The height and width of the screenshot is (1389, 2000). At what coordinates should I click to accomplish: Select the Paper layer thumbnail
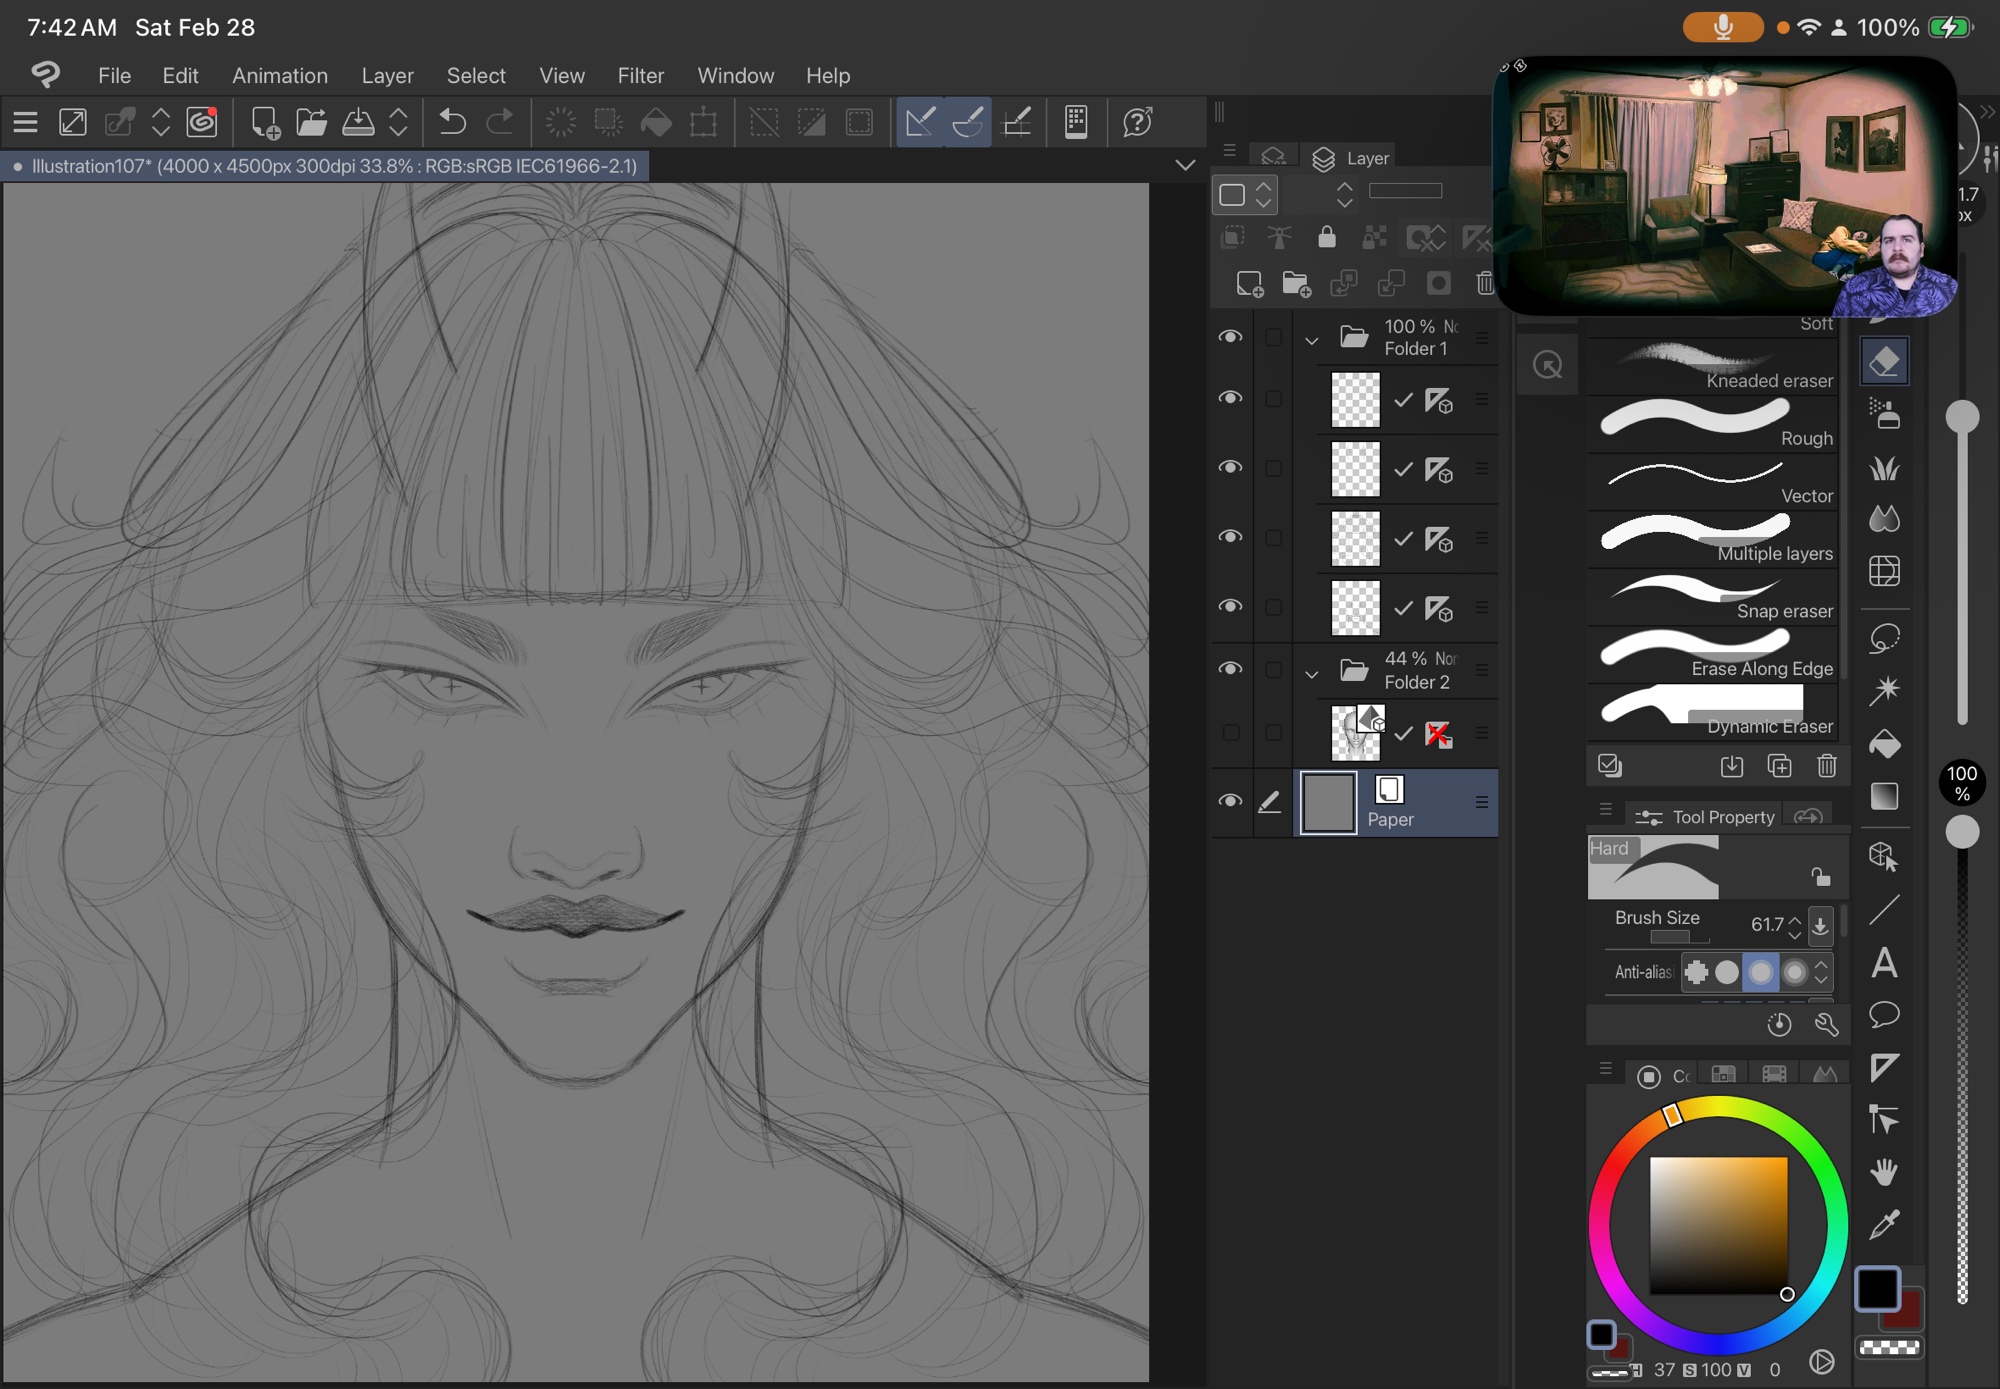click(x=1328, y=802)
